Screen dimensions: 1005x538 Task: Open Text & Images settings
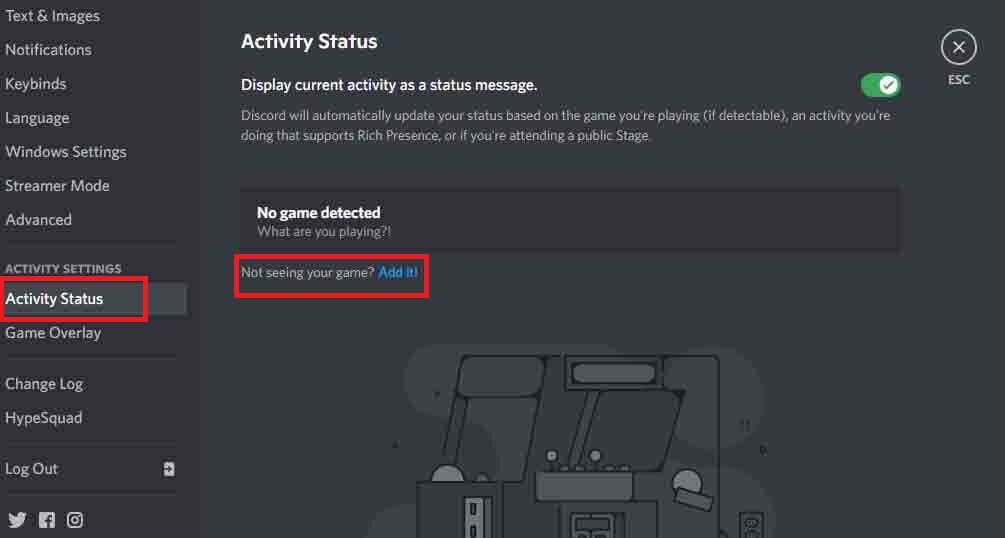point(53,16)
